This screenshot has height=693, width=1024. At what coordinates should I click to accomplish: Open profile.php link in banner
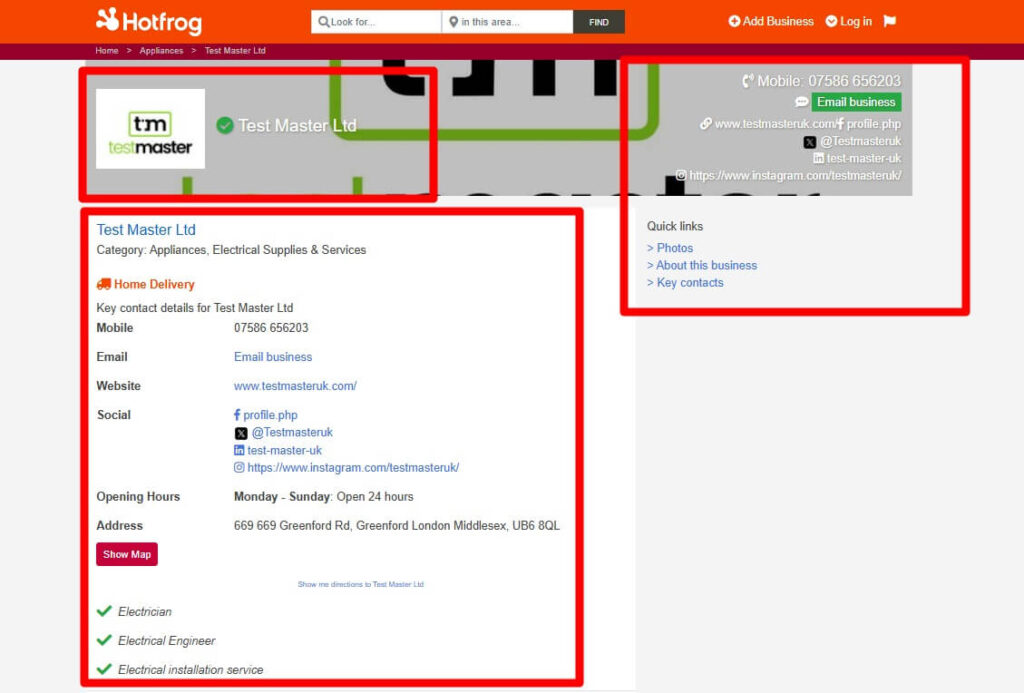tap(874, 123)
